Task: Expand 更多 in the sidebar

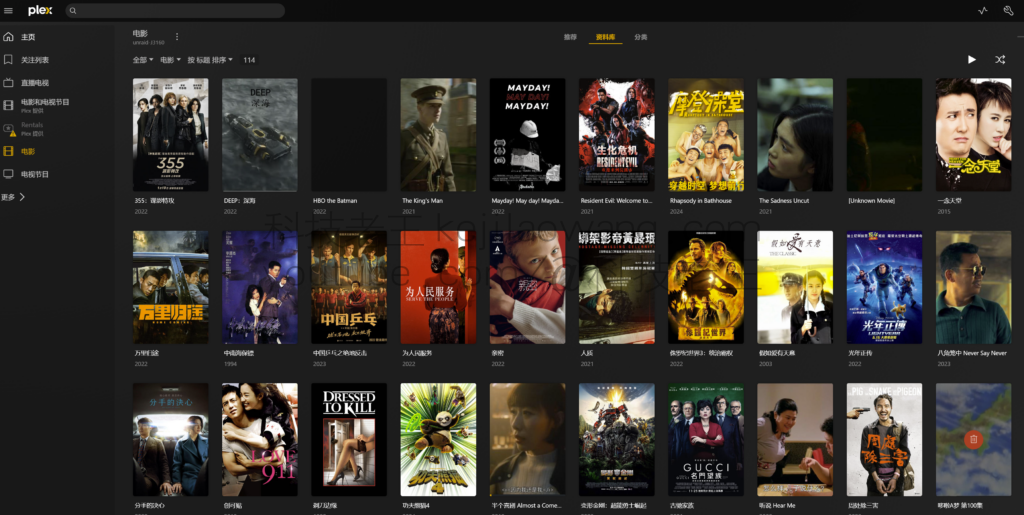Action: 13,196
